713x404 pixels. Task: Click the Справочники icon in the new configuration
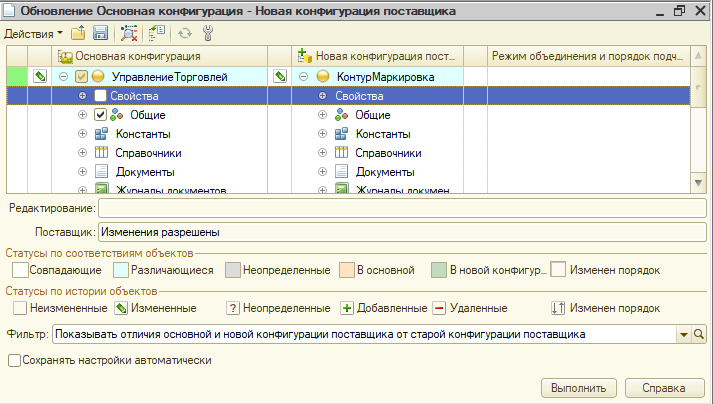point(341,152)
